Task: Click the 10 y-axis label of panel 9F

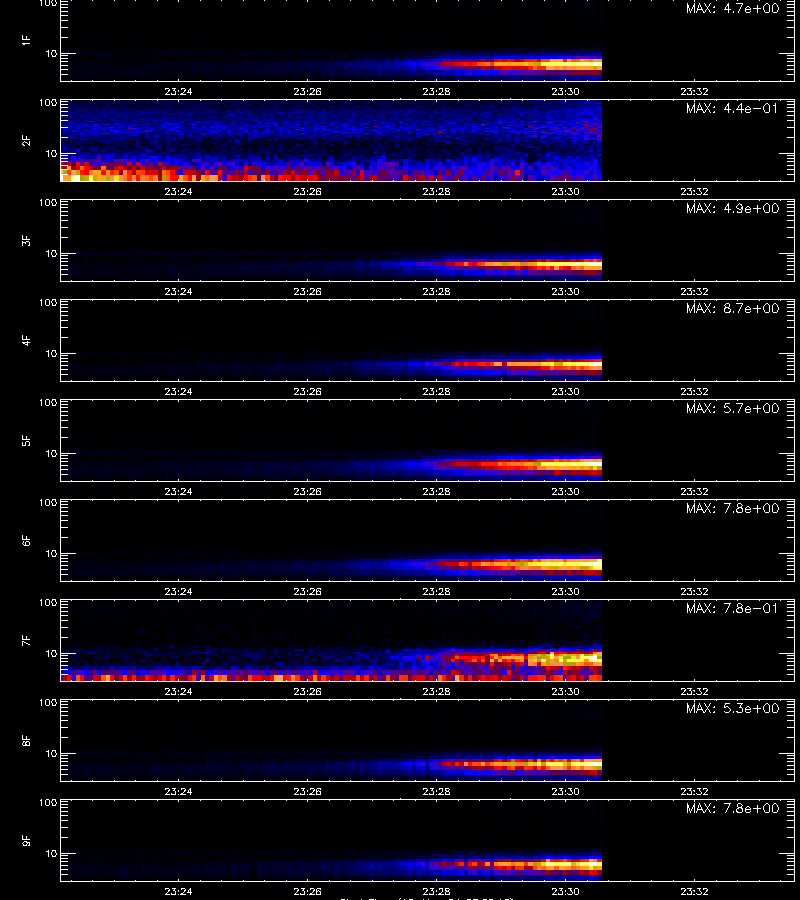Action: click(51, 854)
